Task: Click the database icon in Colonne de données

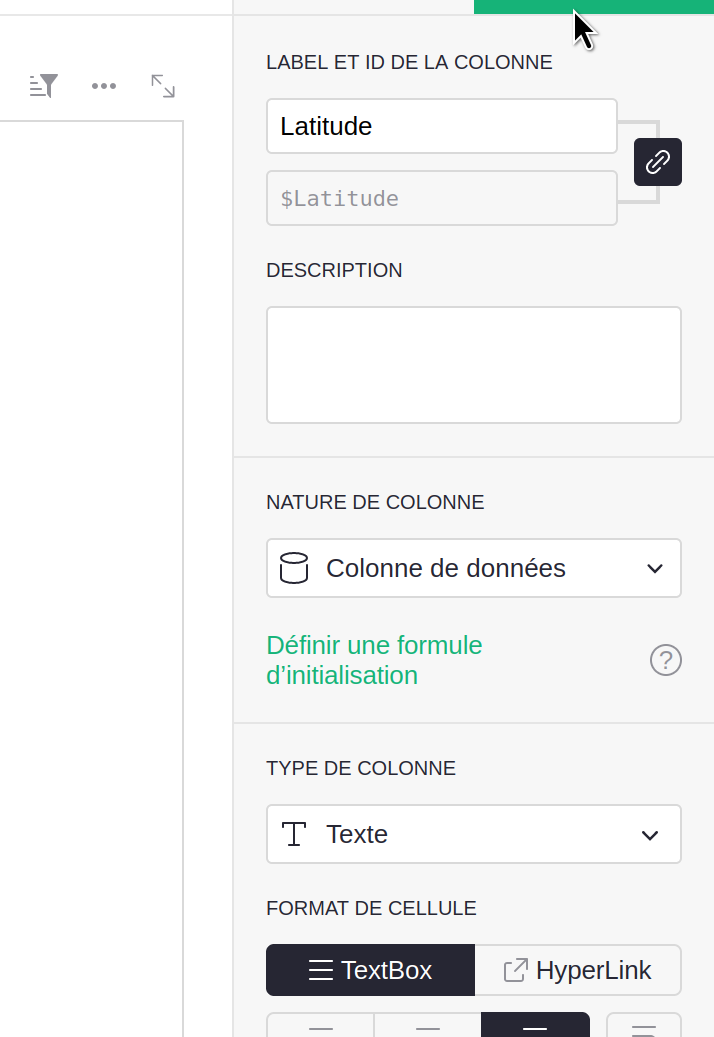Action: tap(293, 568)
